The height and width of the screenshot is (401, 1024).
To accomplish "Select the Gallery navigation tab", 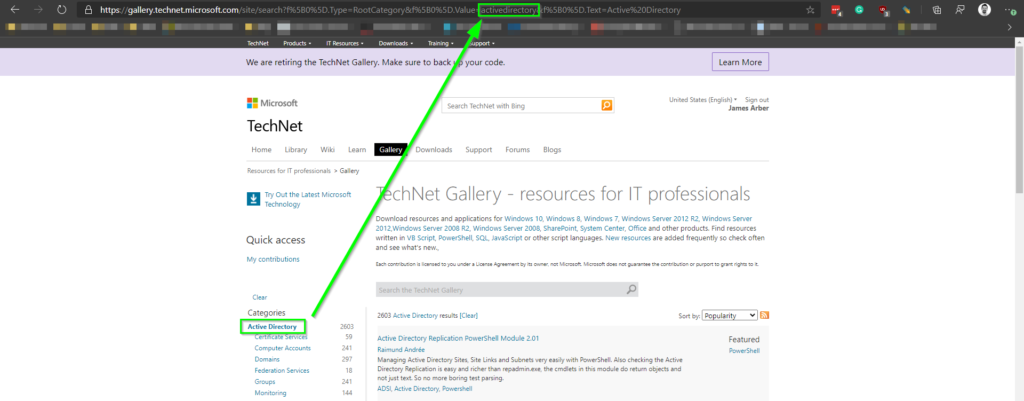I will [391, 150].
